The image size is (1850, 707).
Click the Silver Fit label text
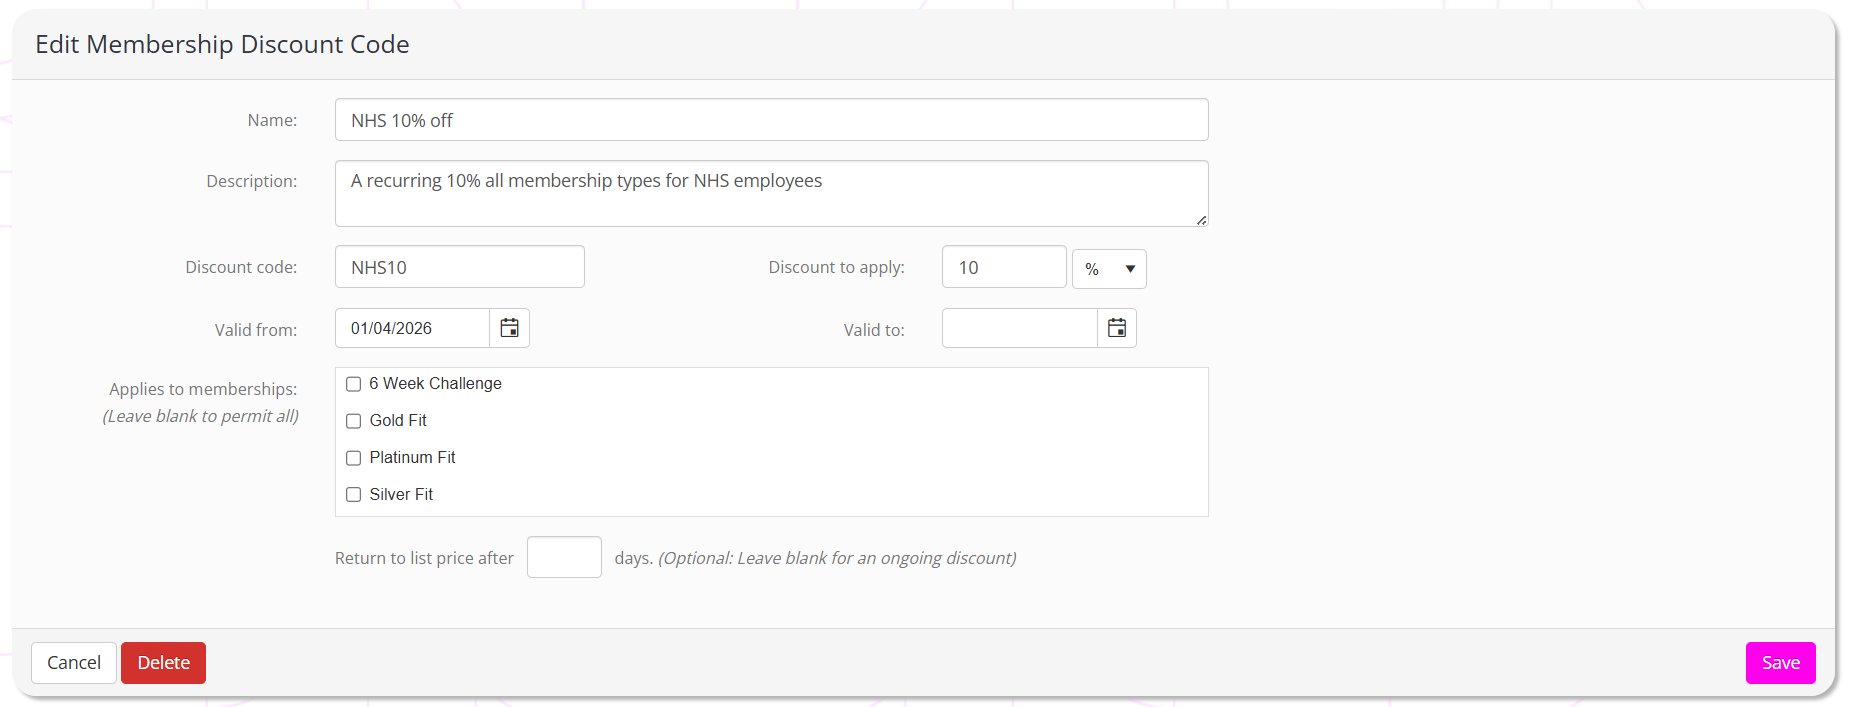[x=401, y=495]
